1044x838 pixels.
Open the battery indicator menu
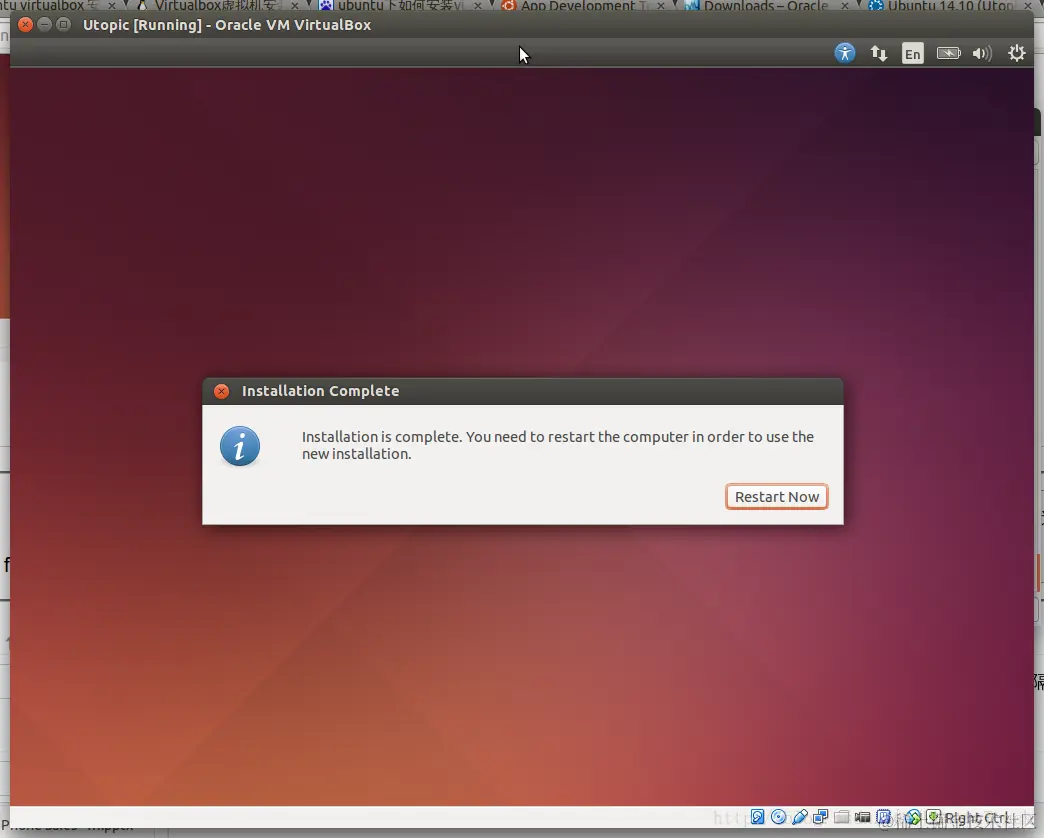click(948, 53)
